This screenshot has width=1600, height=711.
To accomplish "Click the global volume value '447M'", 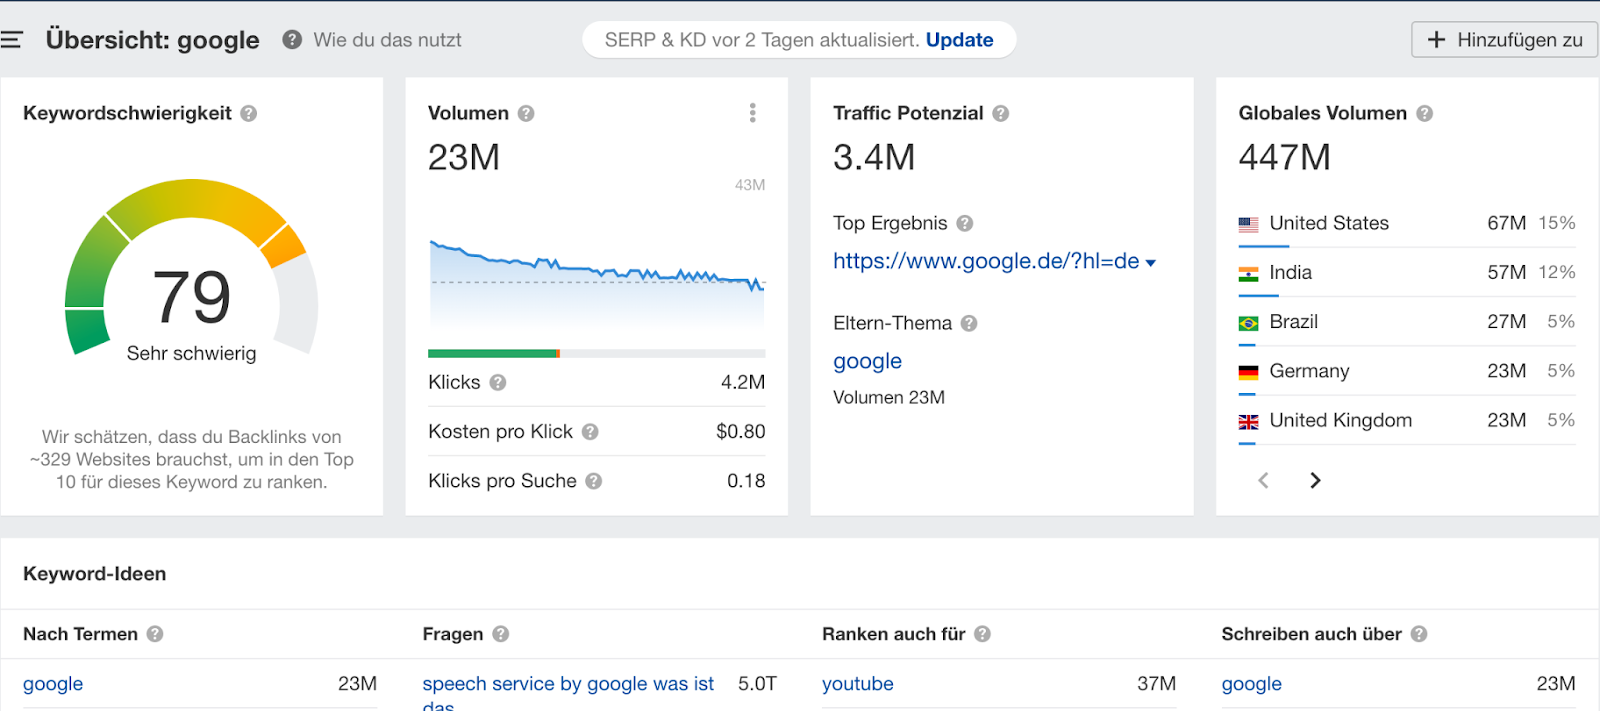I will (1284, 158).
